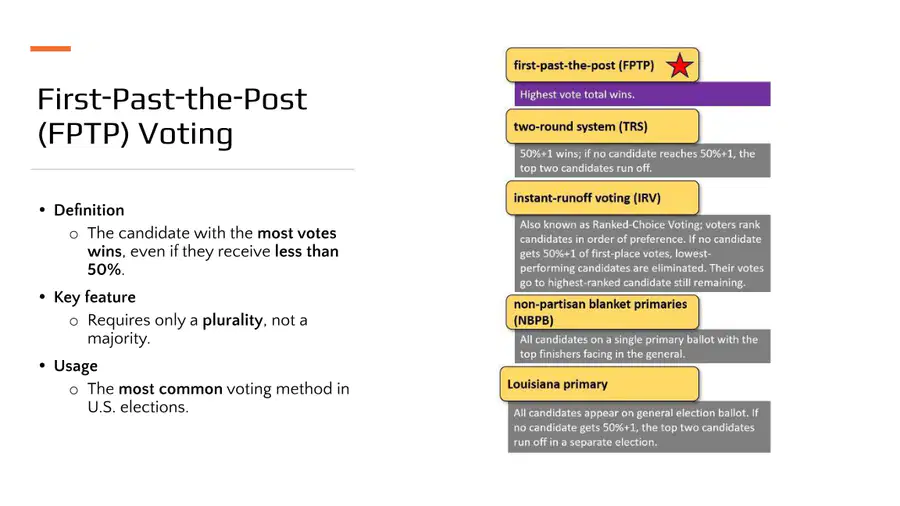Screen dimensions: 900x506
Task: Click the Louisiana primary box
Action: [x=599, y=384]
